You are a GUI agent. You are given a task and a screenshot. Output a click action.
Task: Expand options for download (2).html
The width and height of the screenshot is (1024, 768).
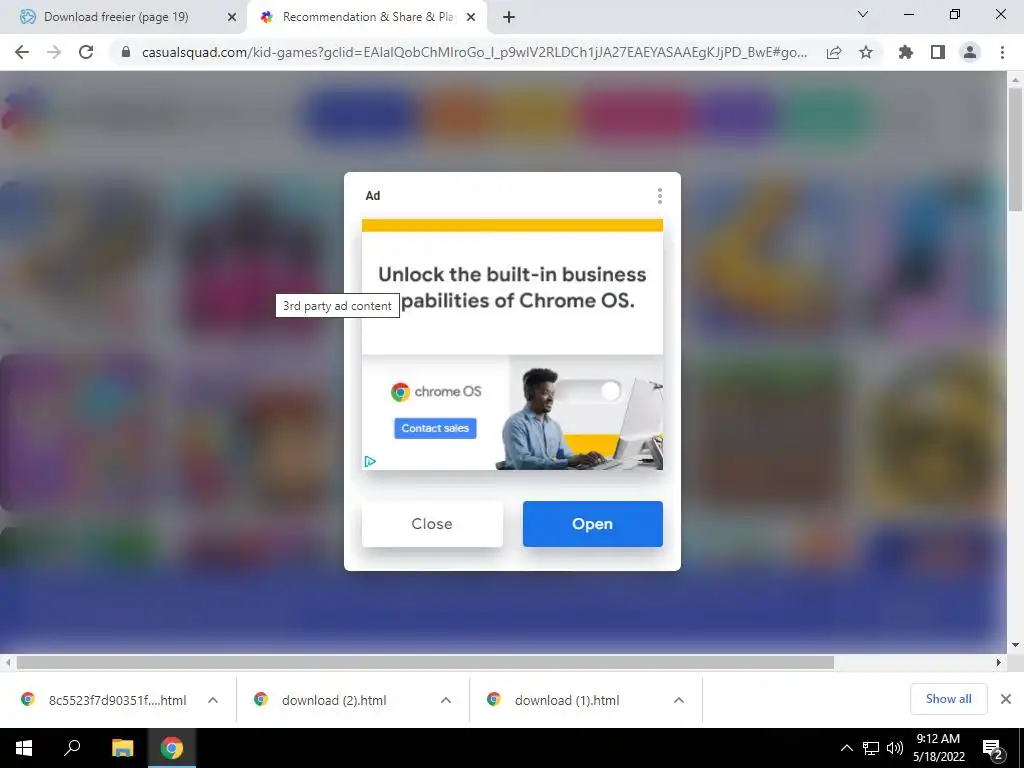point(446,700)
